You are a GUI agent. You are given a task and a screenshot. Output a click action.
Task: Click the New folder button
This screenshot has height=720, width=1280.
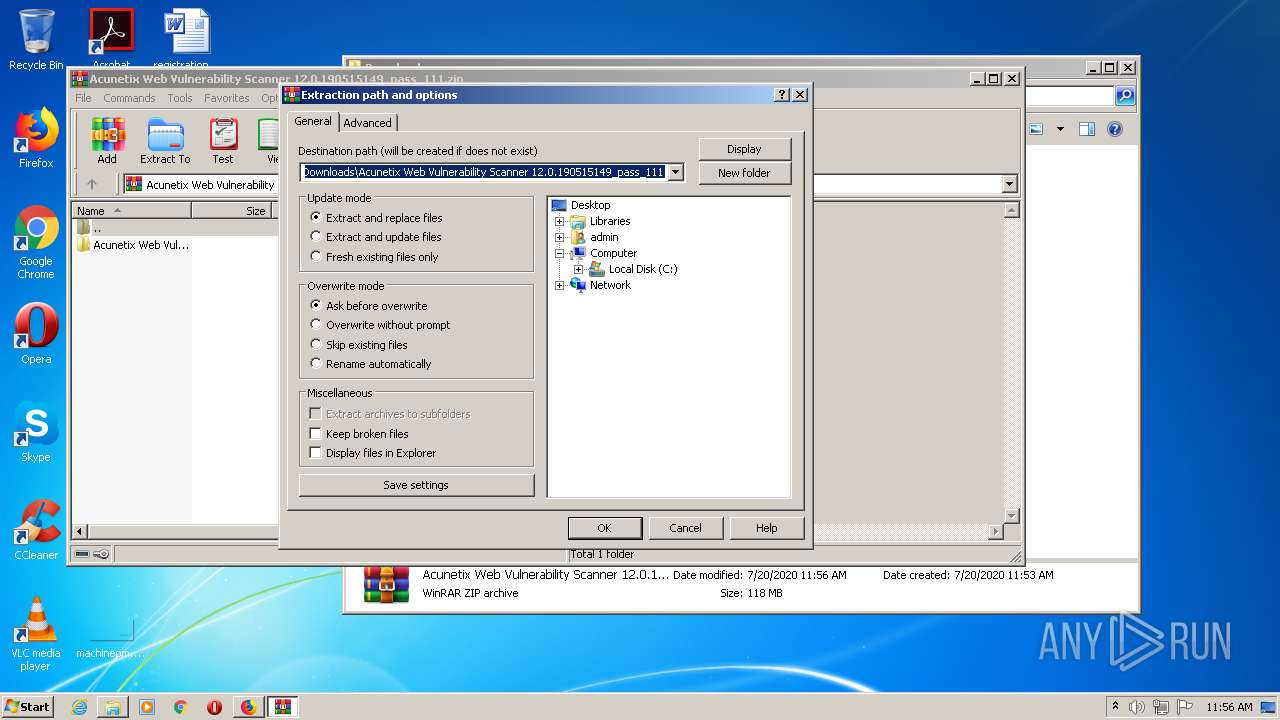[744, 173]
